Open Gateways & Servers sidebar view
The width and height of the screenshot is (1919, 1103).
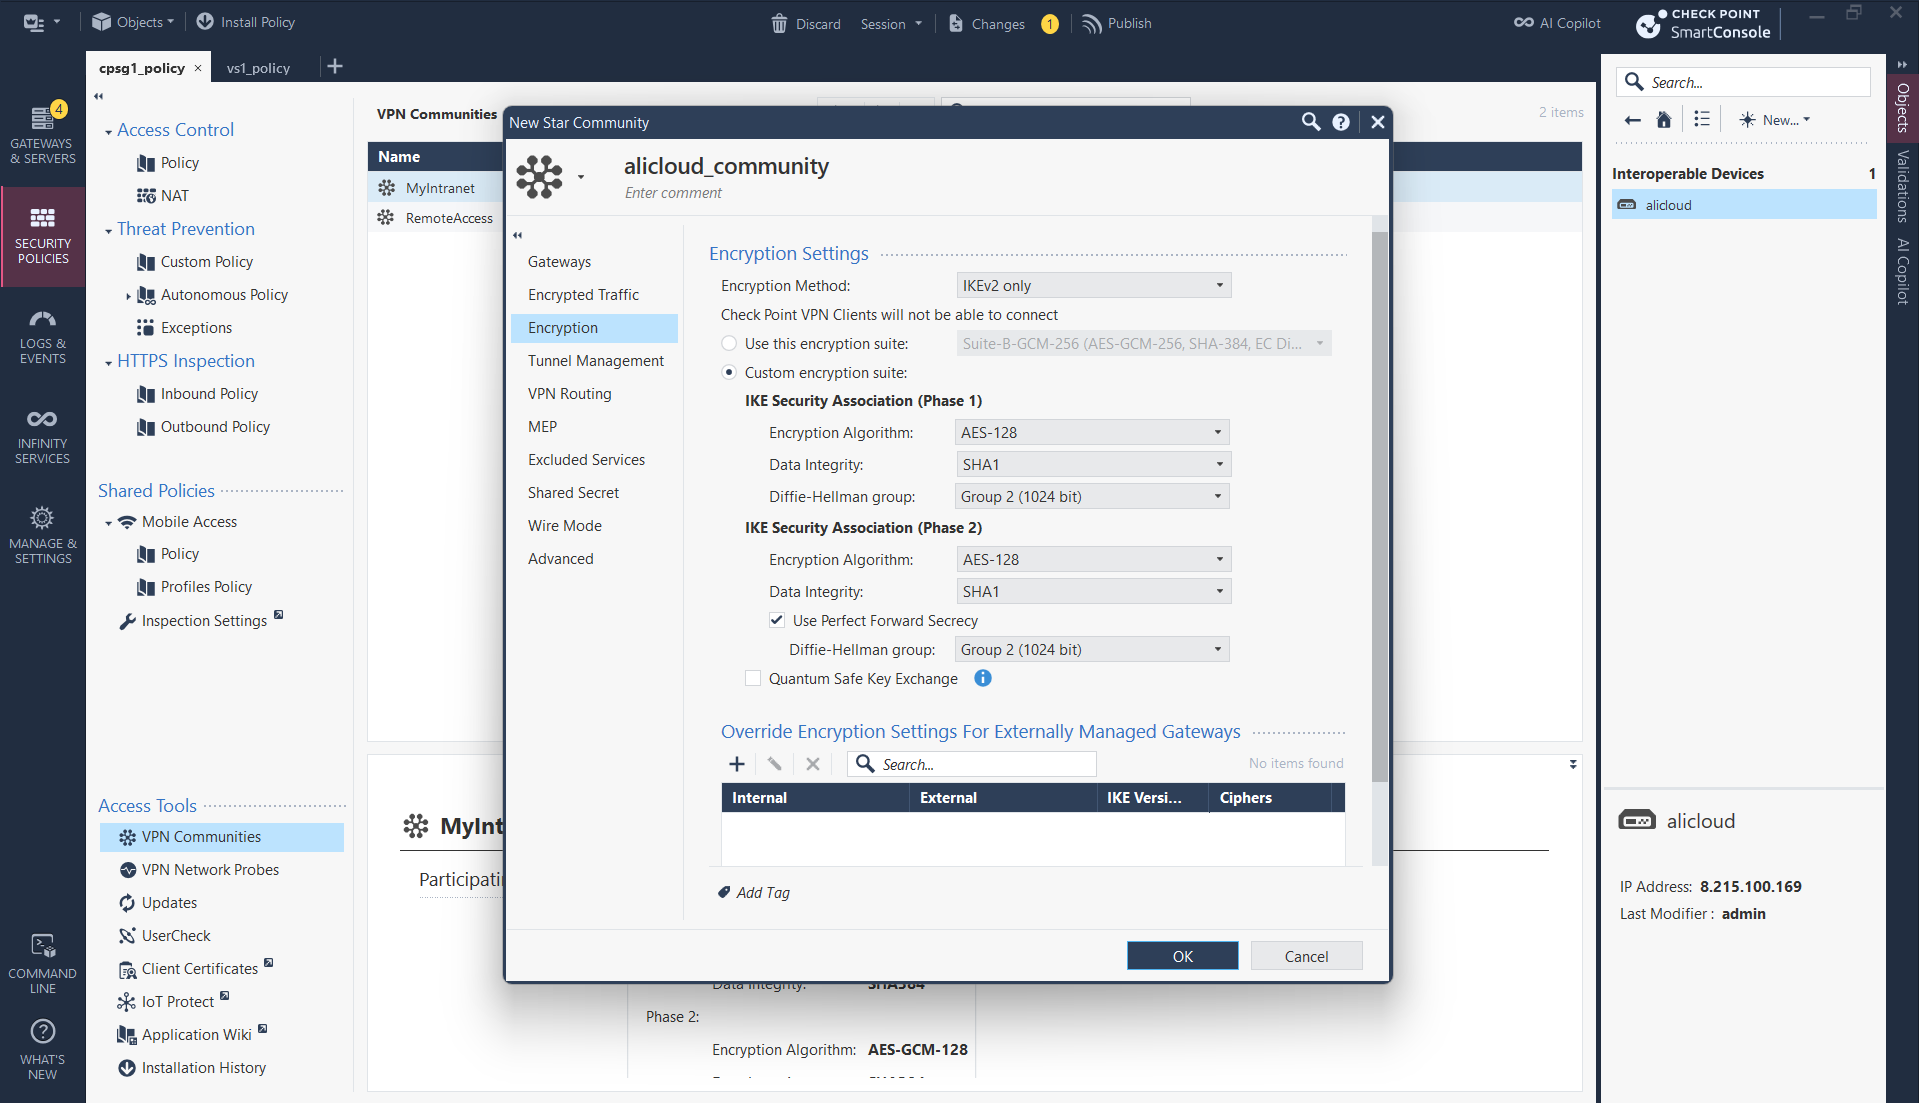(x=42, y=134)
